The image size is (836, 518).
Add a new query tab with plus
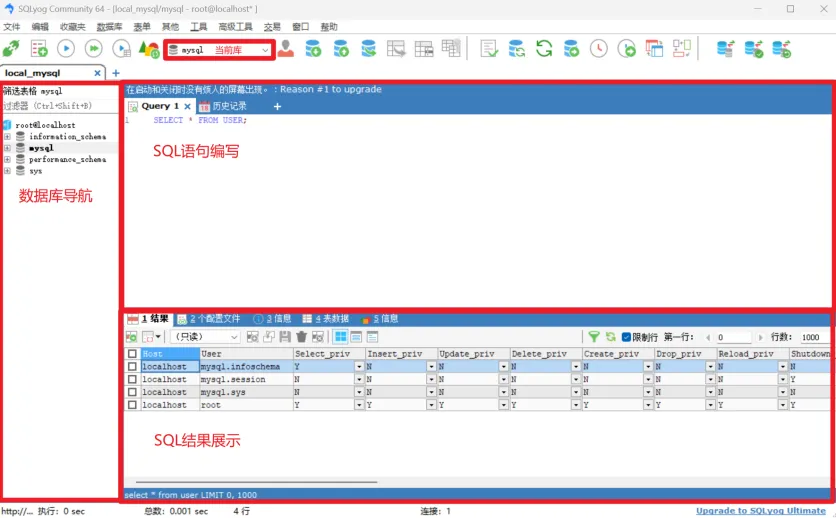tap(277, 107)
